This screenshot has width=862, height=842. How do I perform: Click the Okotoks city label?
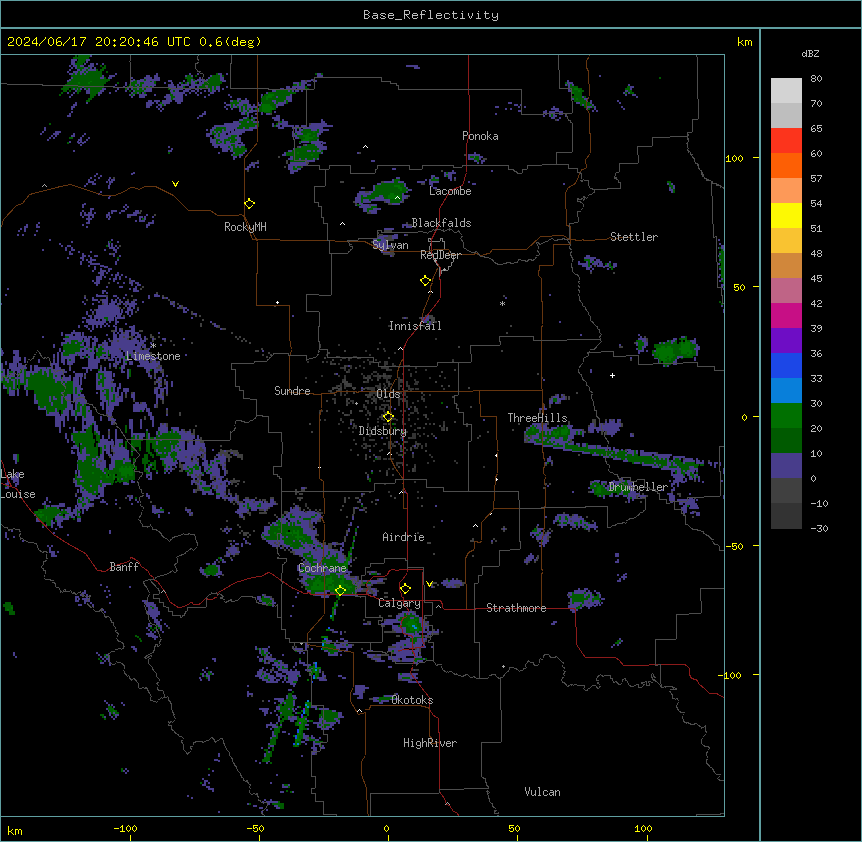click(412, 700)
